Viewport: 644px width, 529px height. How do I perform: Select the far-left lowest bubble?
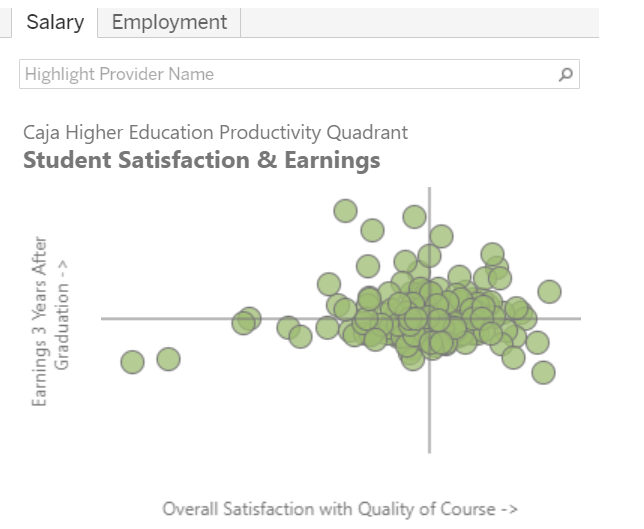click(x=132, y=362)
